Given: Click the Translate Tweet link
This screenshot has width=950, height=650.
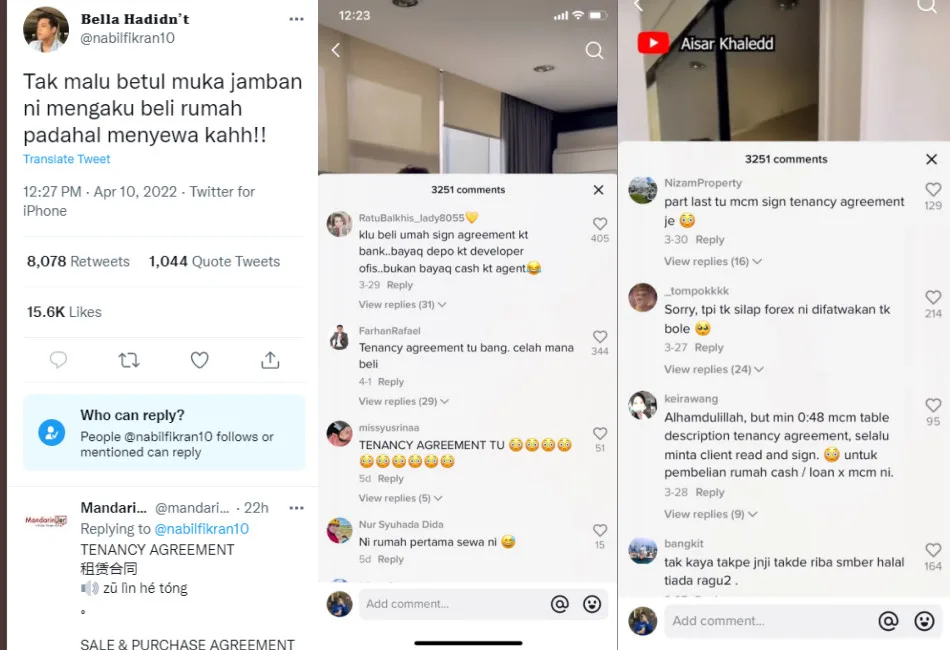Looking at the screenshot, I should point(67,159).
